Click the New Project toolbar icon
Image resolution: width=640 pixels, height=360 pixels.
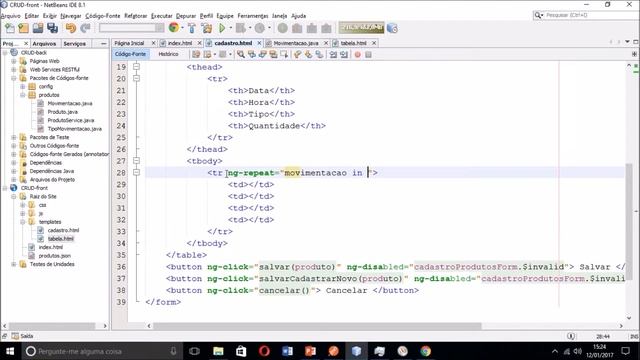pos(24,28)
